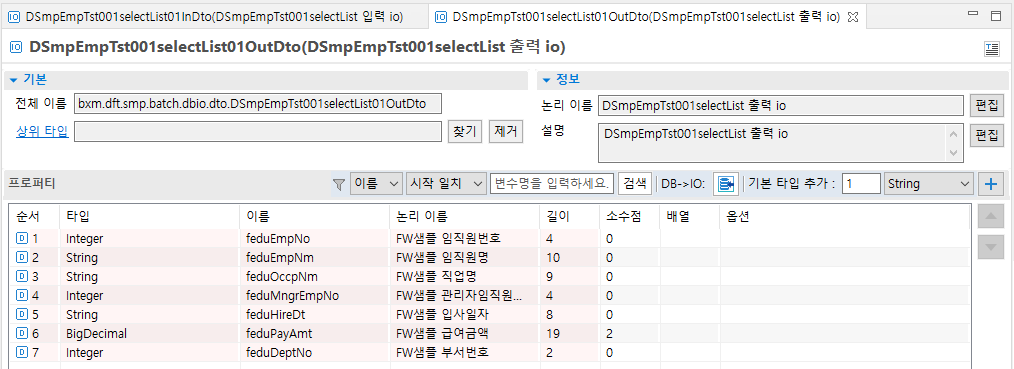Click the 소수점 column header
Image resolution: width=1014 pixels, height=369 pixels.
pos(629,216)
